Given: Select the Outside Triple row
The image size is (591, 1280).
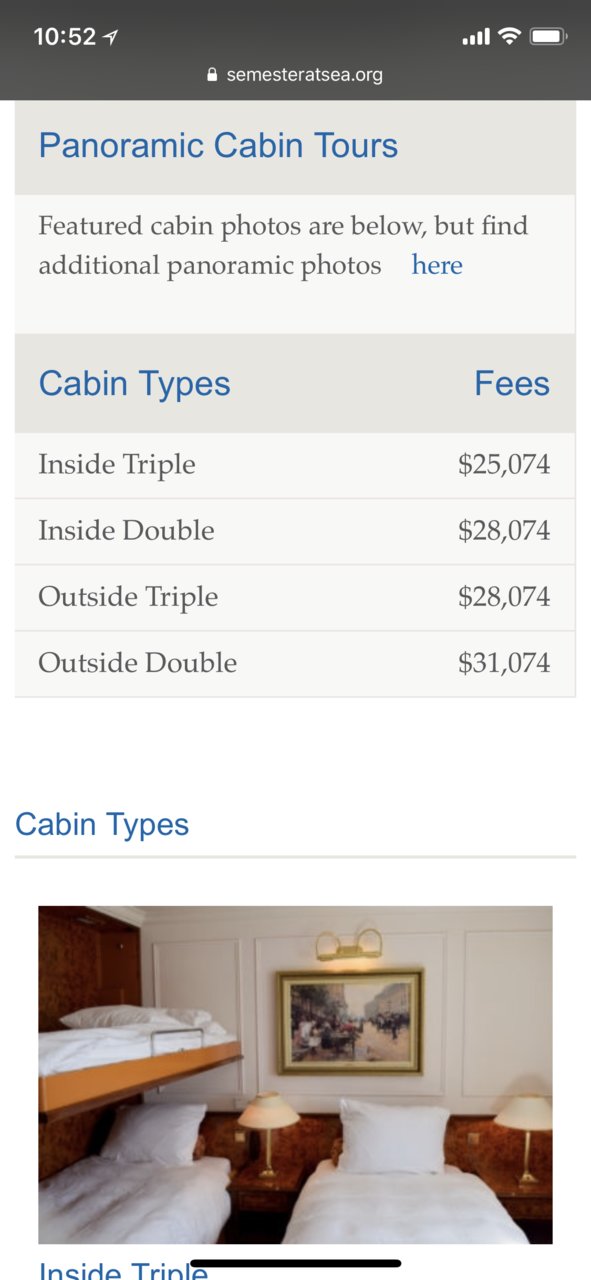Looking at the screenshot, I should coord(295,597).
